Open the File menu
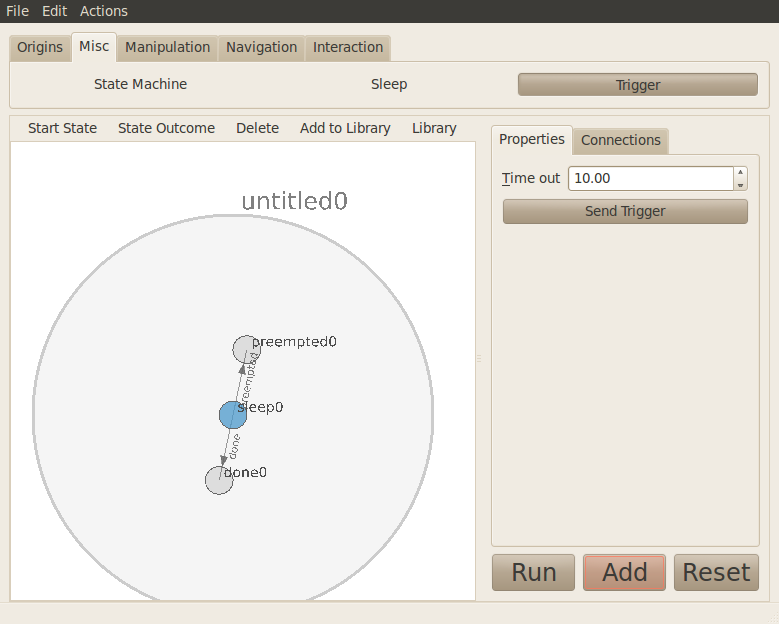Screen dimensions: 779x624 (17, 11)
